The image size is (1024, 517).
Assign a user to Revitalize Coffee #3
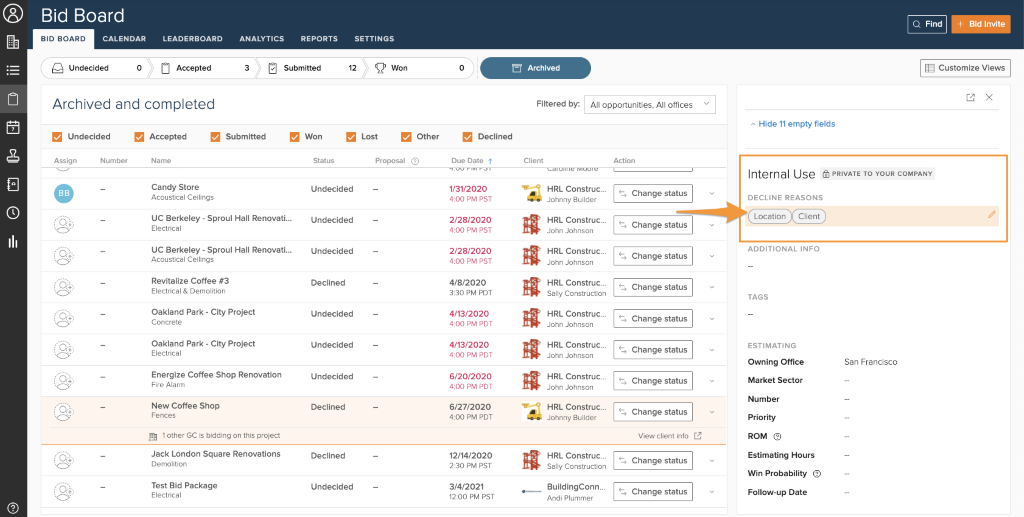coord(65,287)
